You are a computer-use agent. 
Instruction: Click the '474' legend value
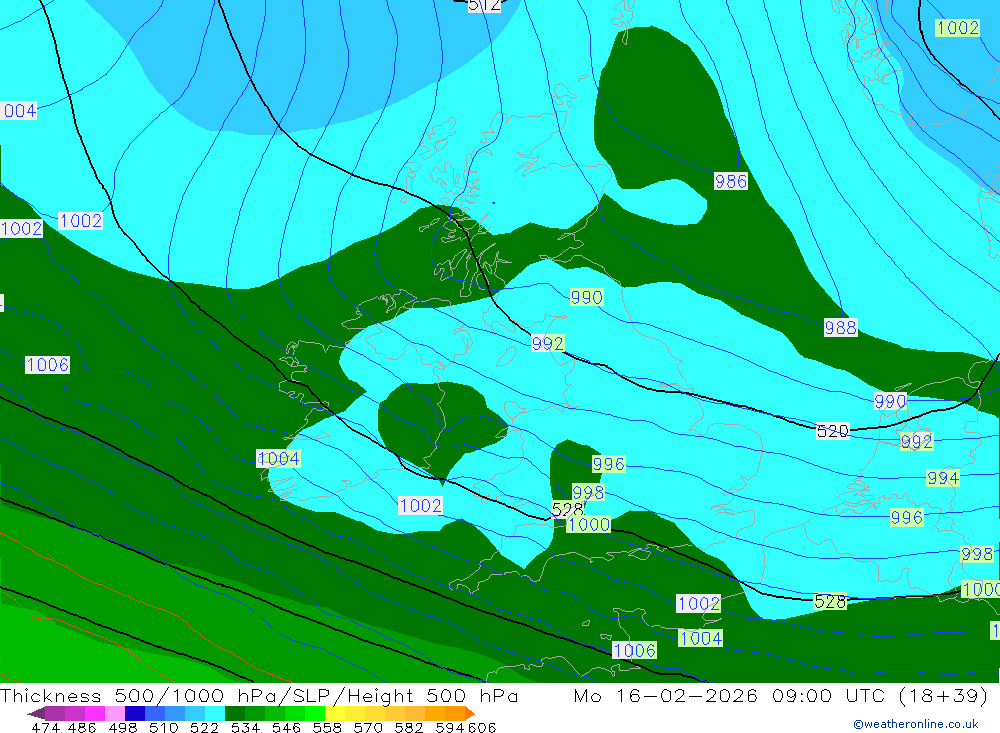coord(45,728)
